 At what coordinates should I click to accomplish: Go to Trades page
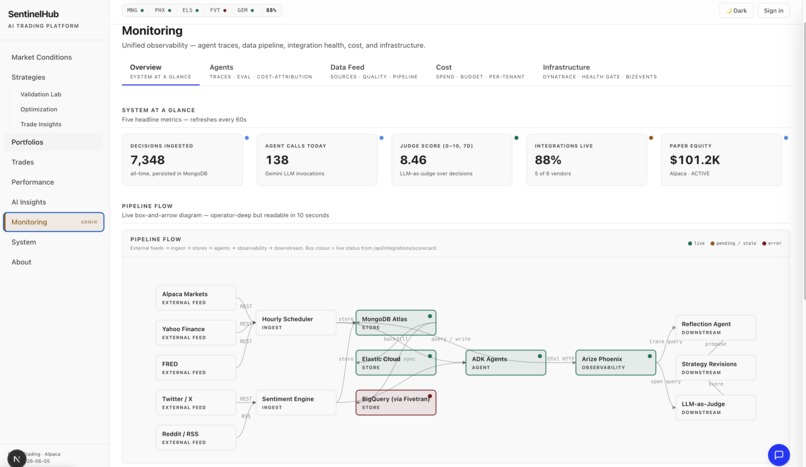point(53,162)
